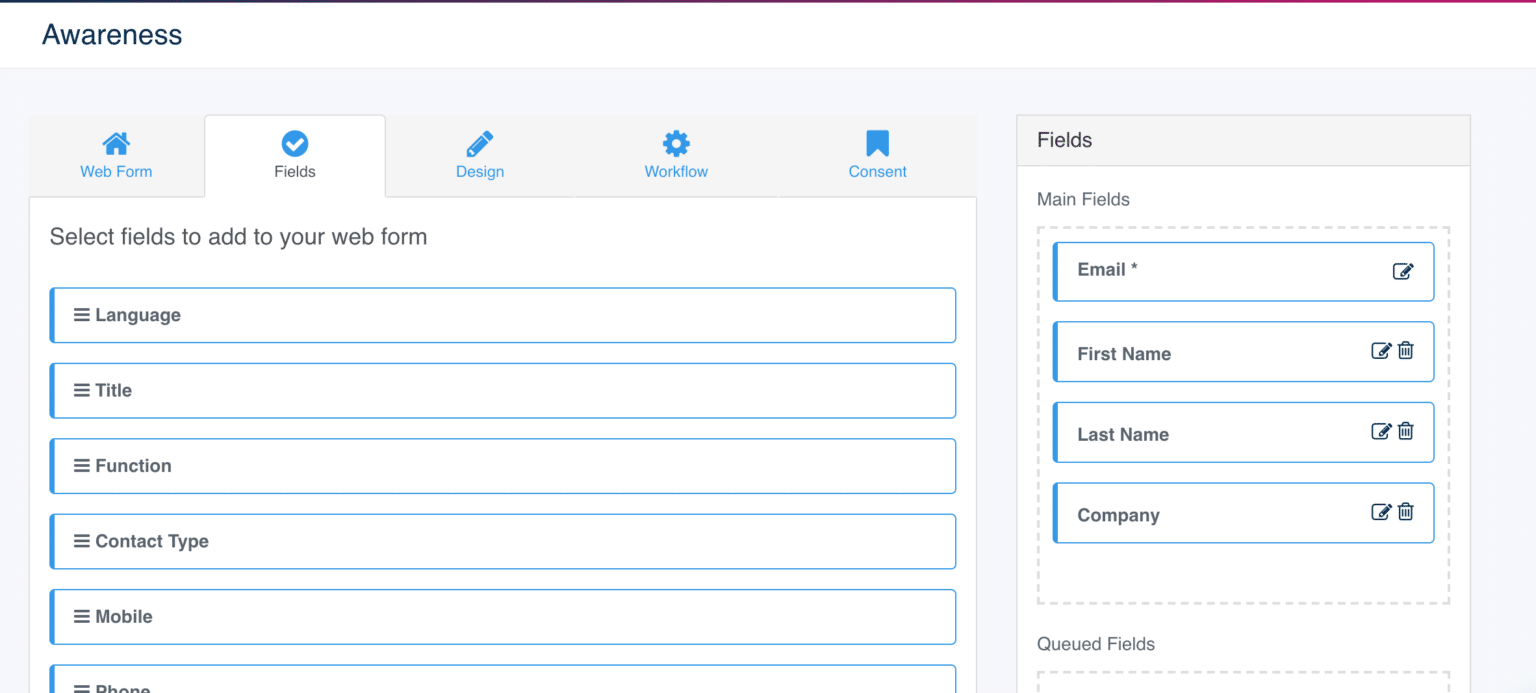Edit the Last Name field with pencil icon
This screenshot has height=693, width=1536.
click(1381, 431)
